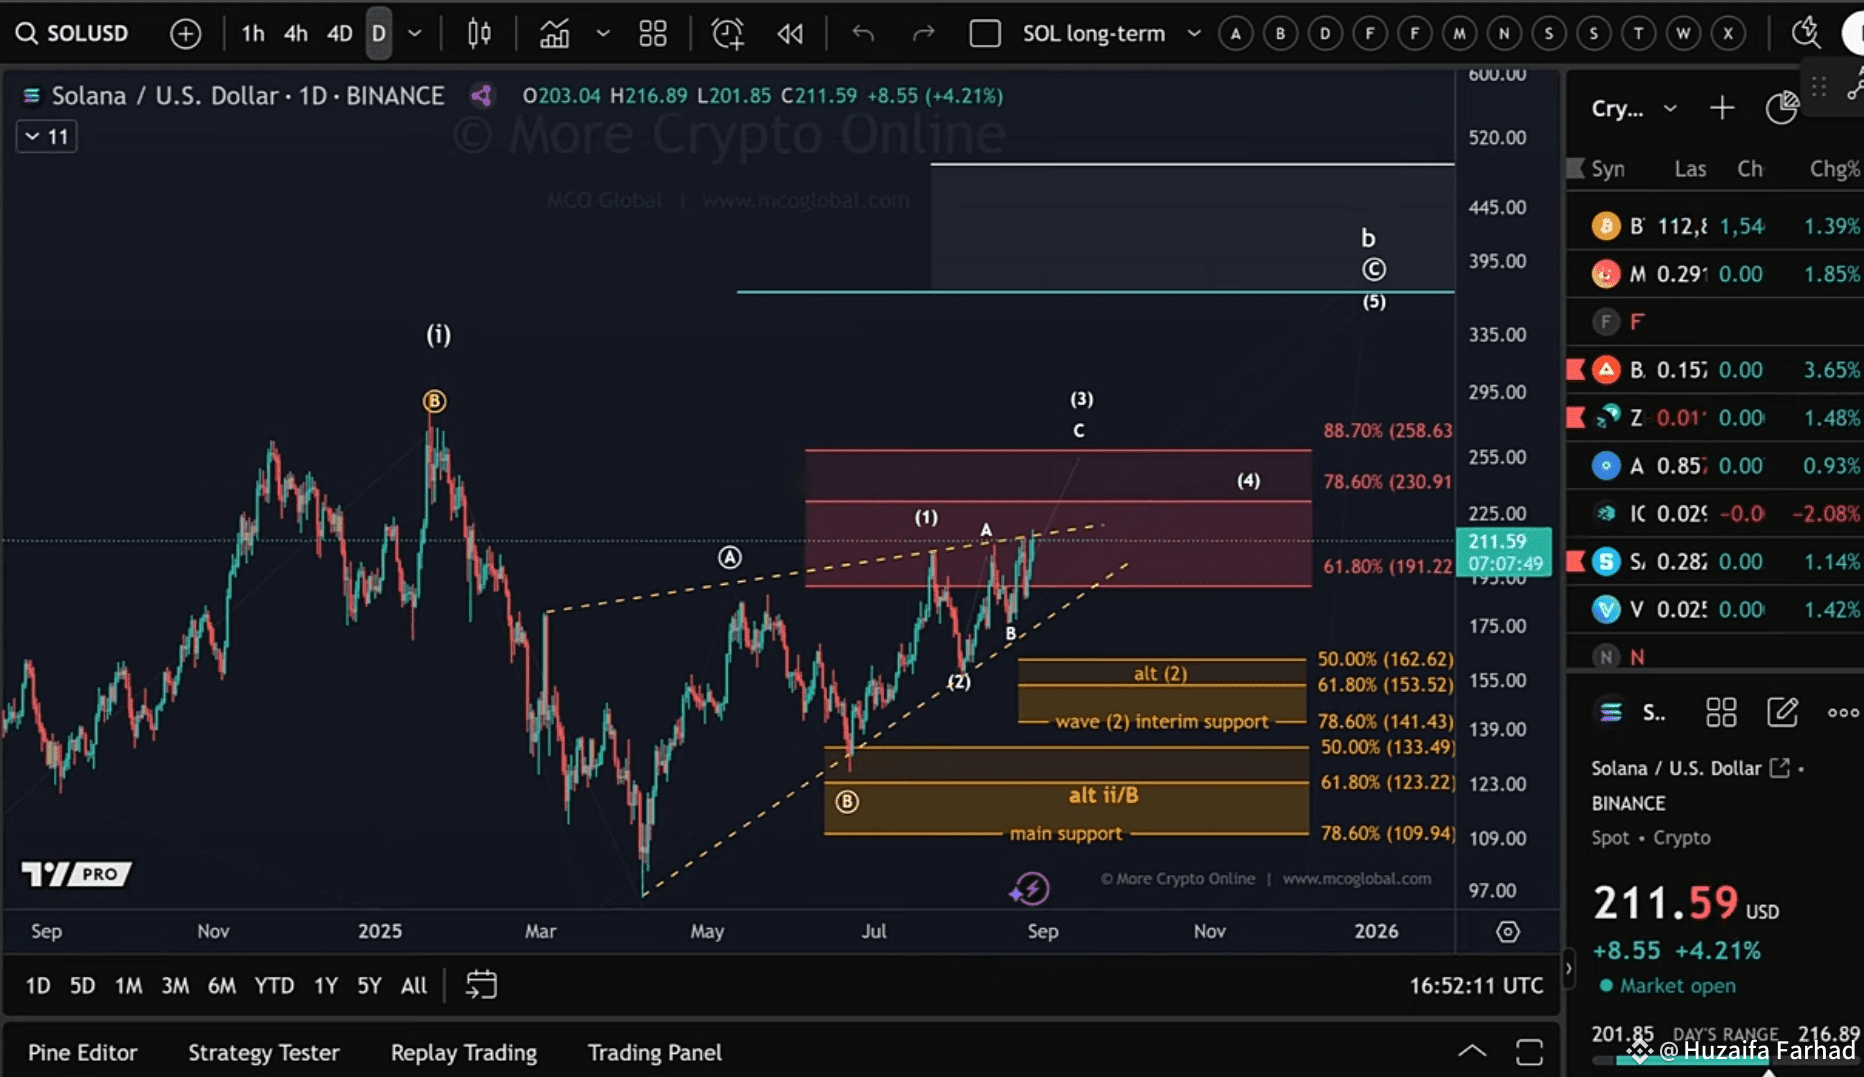The image size is (1864, 1077).
Task: Open the Strategy Tester tab
Action: (264, 1052)
